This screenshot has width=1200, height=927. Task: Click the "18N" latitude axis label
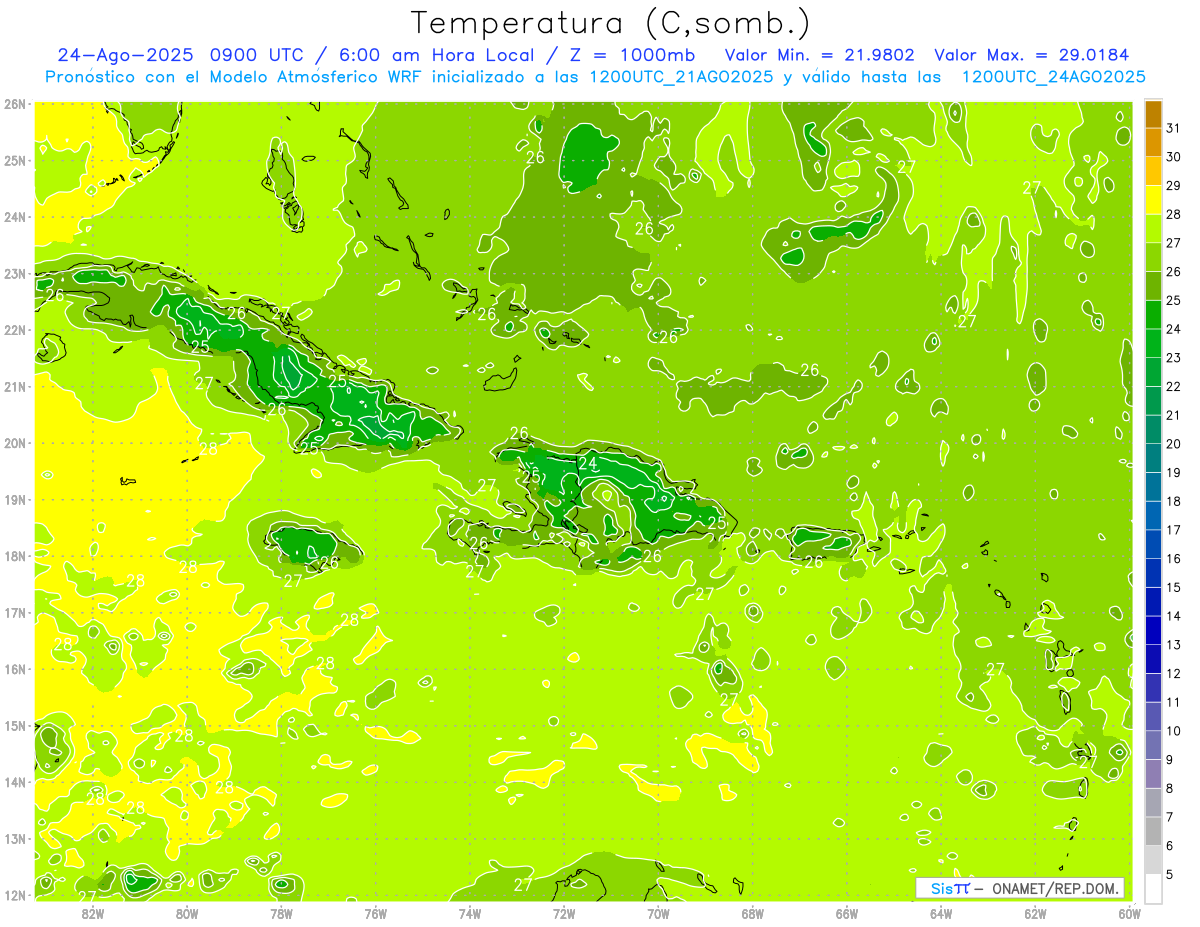[x=14, y=556]
